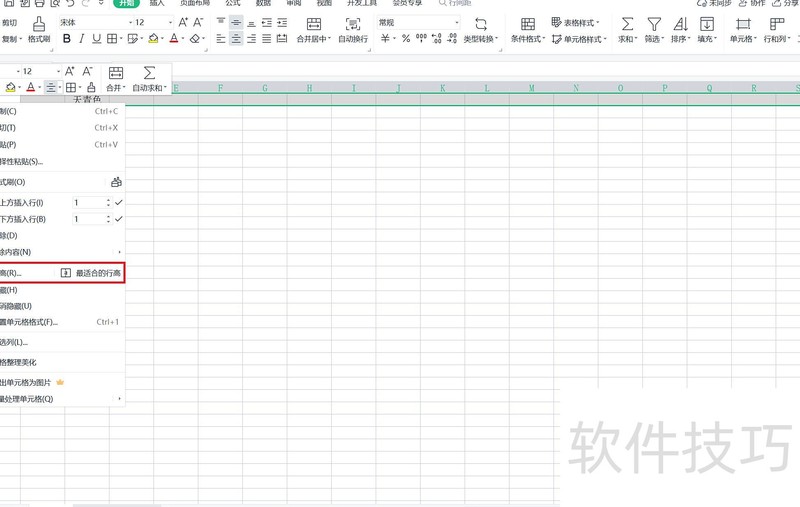Click the Fill (填充) icon
This screenshot has height=507, width=800.
[x=707, y=24]
